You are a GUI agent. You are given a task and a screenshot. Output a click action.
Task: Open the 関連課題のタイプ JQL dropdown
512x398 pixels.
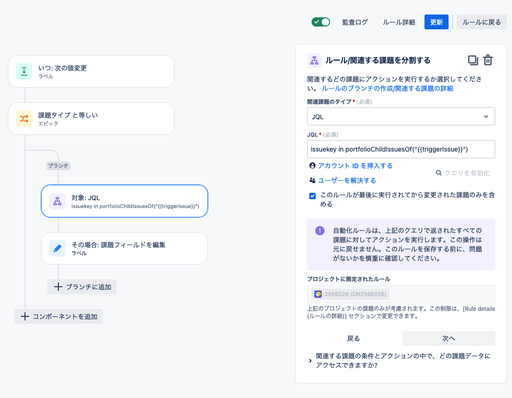401,117
